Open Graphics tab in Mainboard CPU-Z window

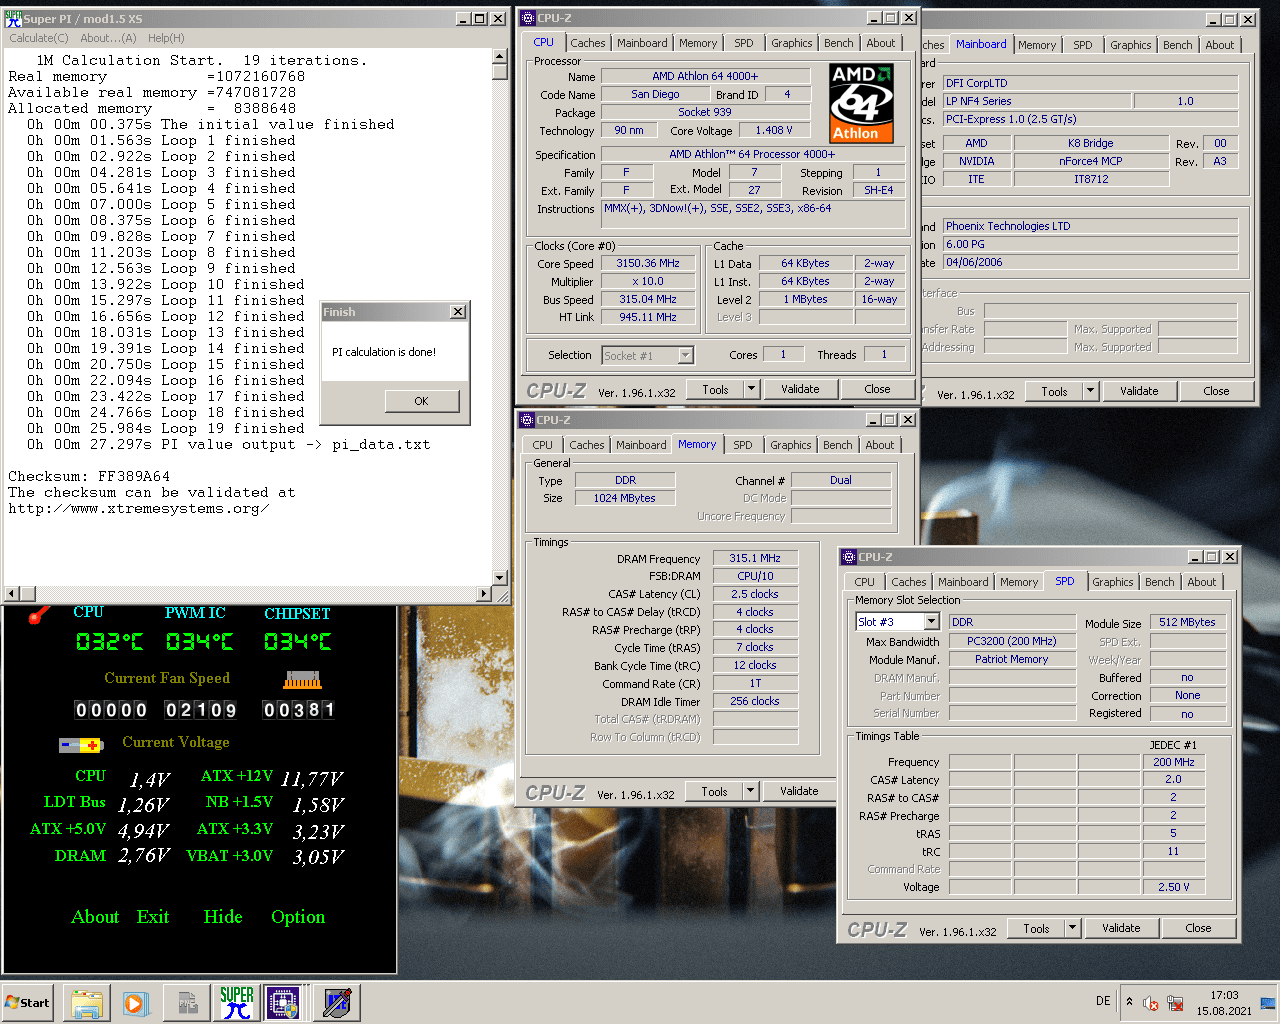pyautogui.click(x=1130, y=45)
